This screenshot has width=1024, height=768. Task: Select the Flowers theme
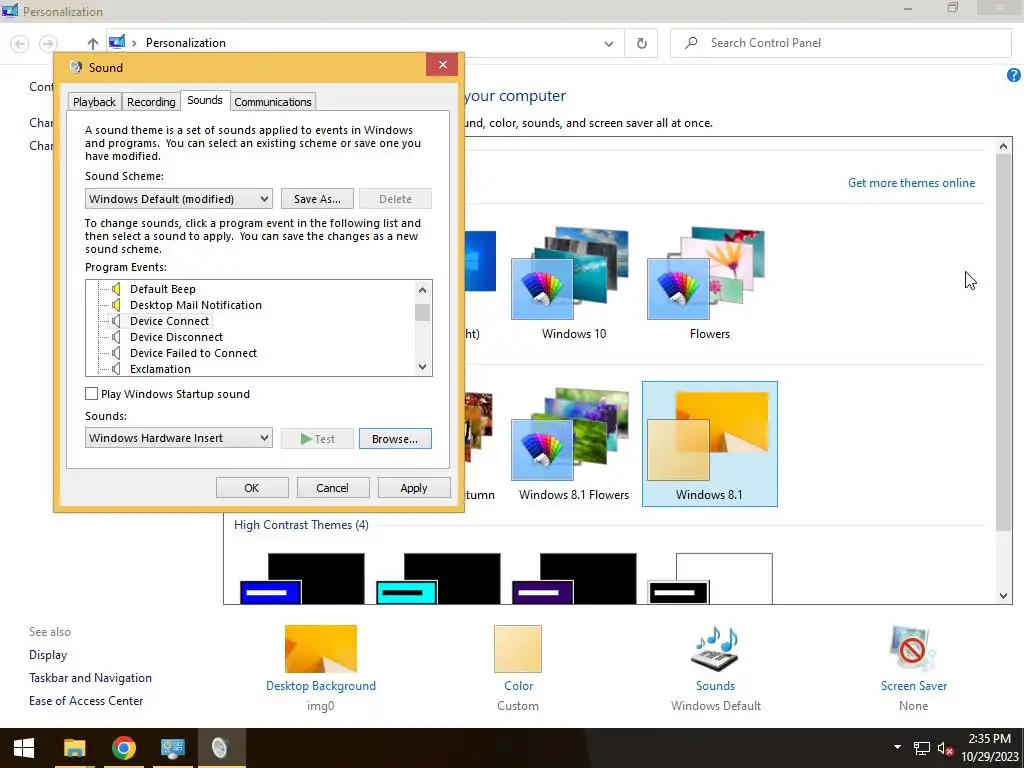(709, 283)
